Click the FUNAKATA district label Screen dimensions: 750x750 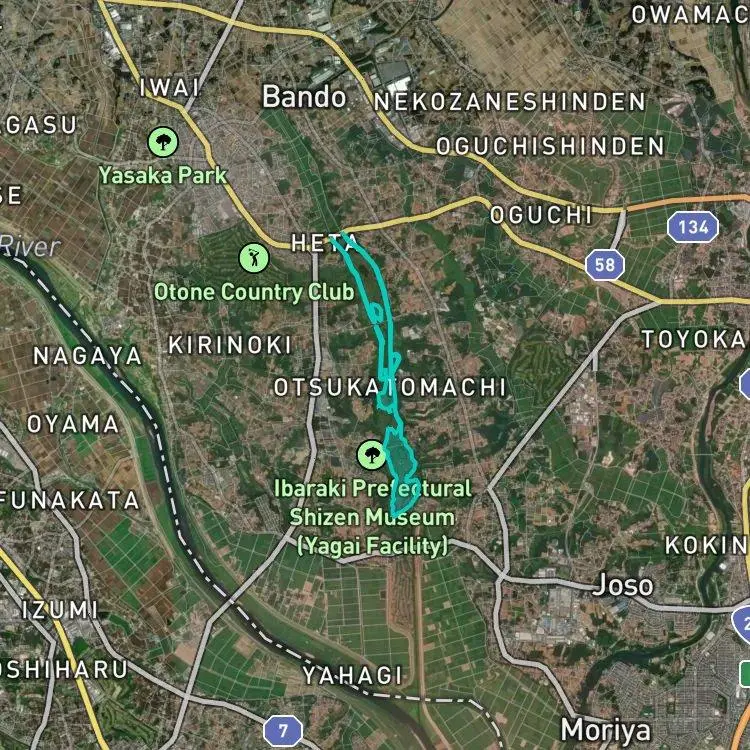point(69,501)
